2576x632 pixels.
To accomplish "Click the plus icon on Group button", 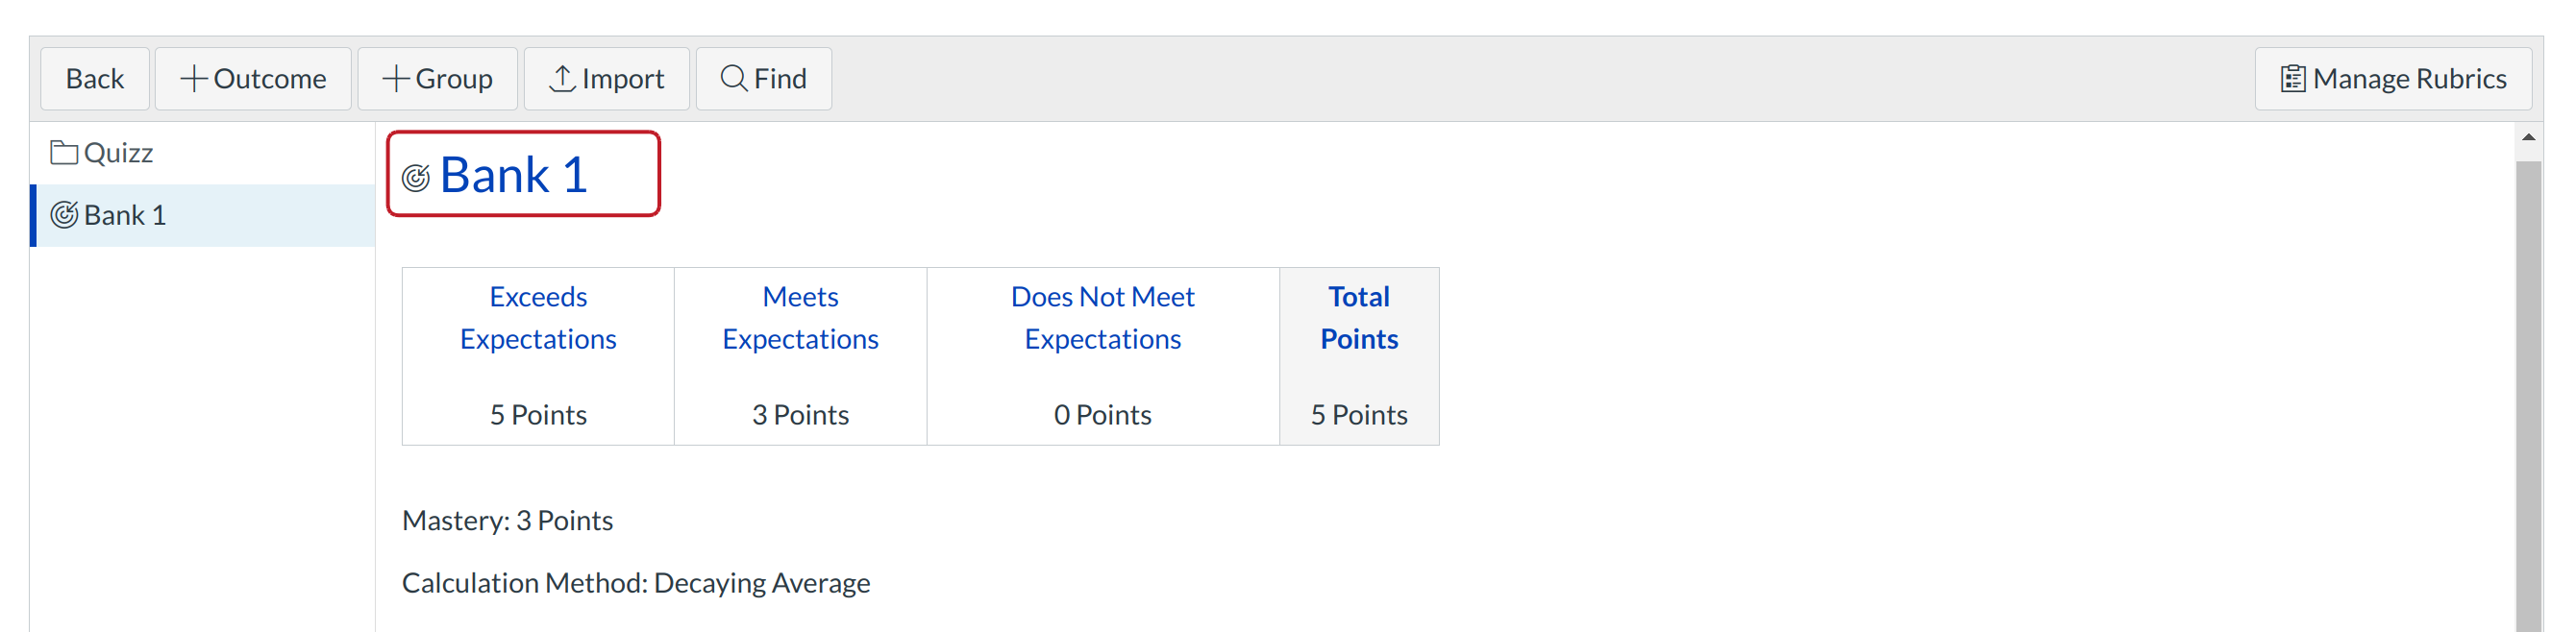I will coord(396,79).
